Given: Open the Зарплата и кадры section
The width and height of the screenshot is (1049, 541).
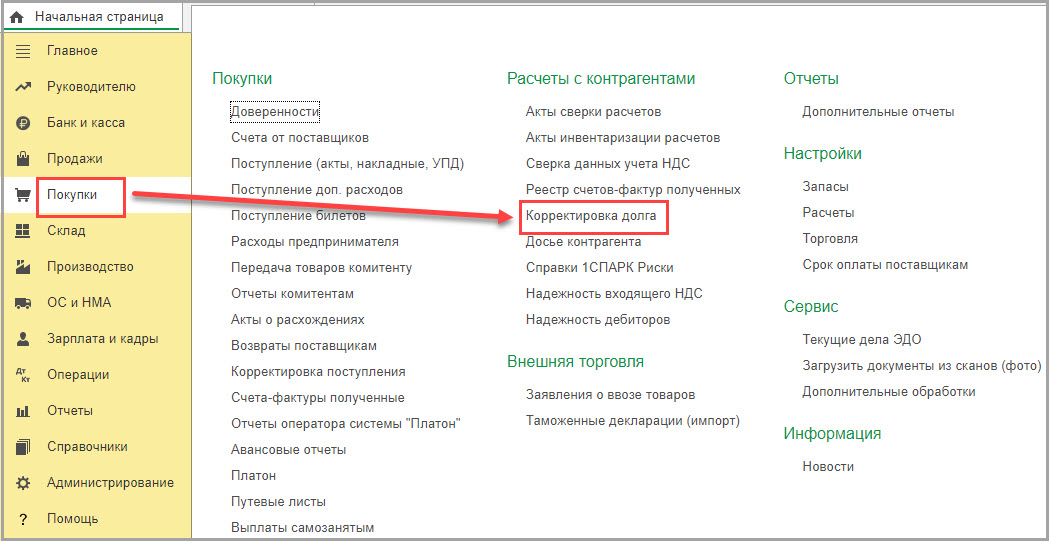Looking at the screenshot, I should [x=102, y=339].
